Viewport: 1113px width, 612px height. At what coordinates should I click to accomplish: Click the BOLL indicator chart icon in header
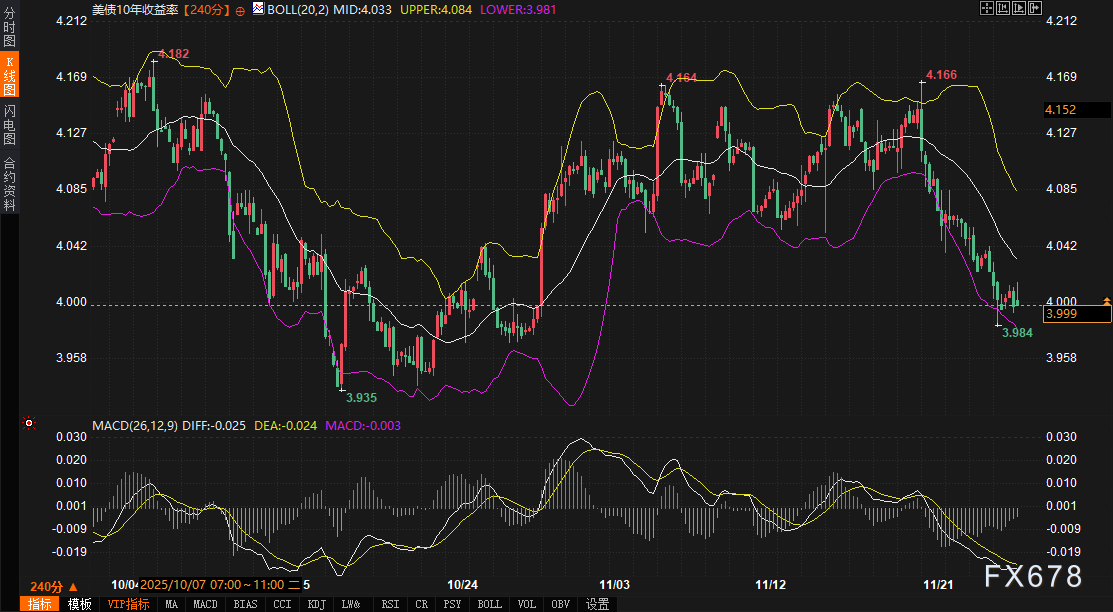[258, 8]
